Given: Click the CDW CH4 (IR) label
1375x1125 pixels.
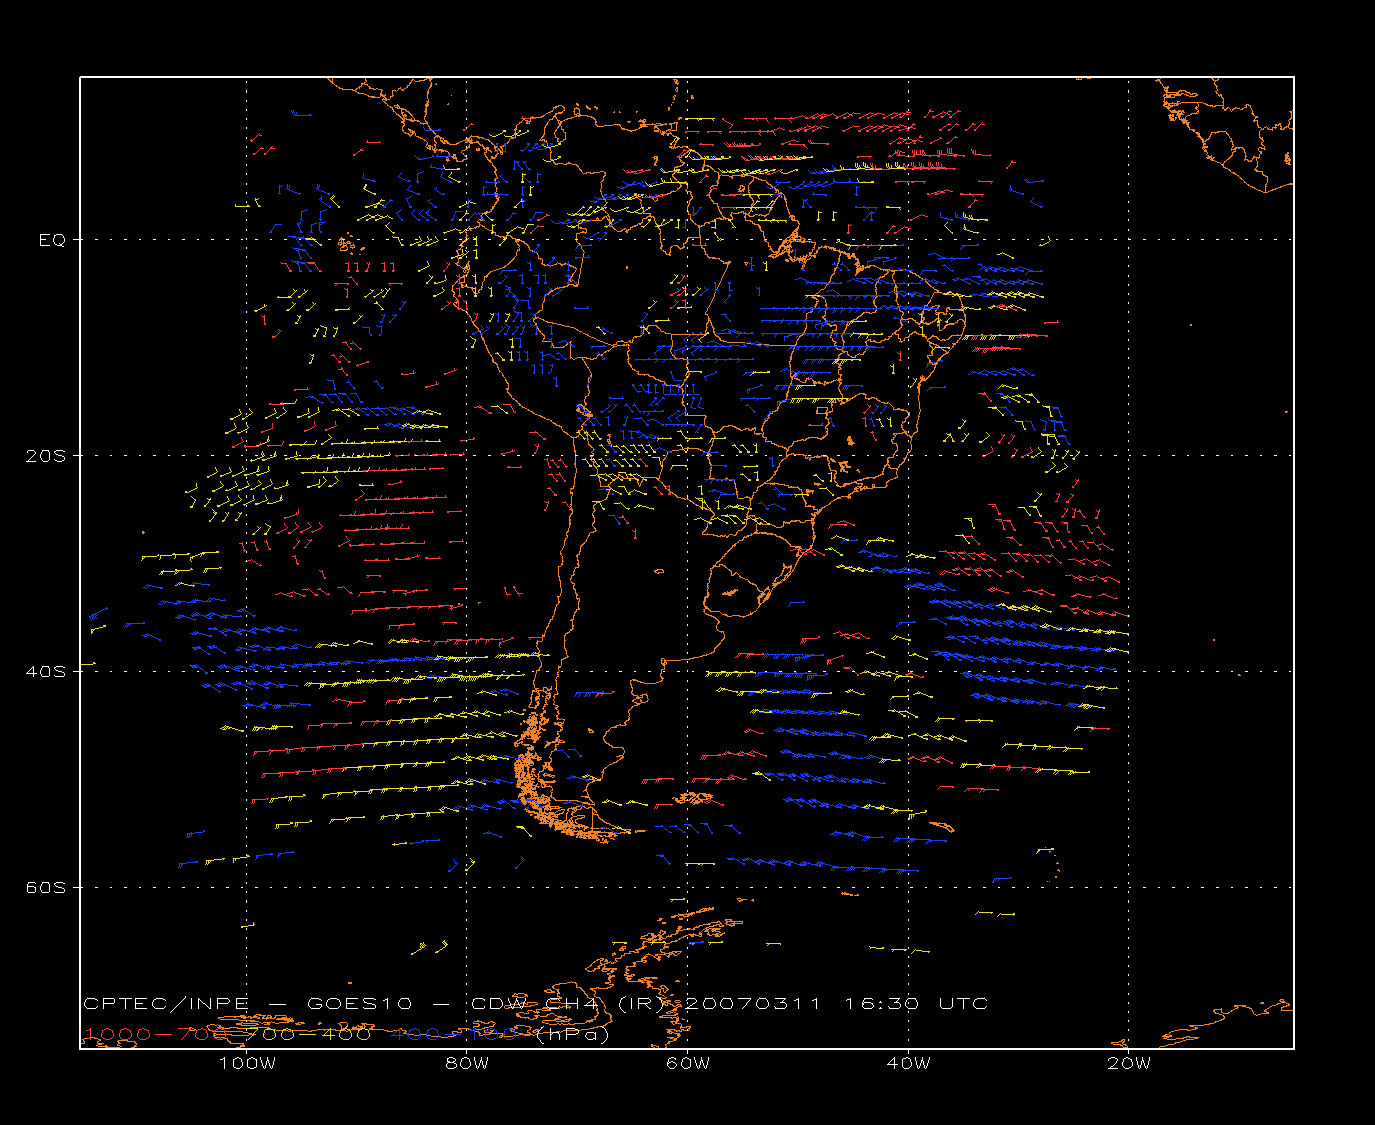Looking at the screenshot, I should coord(567,1003).
